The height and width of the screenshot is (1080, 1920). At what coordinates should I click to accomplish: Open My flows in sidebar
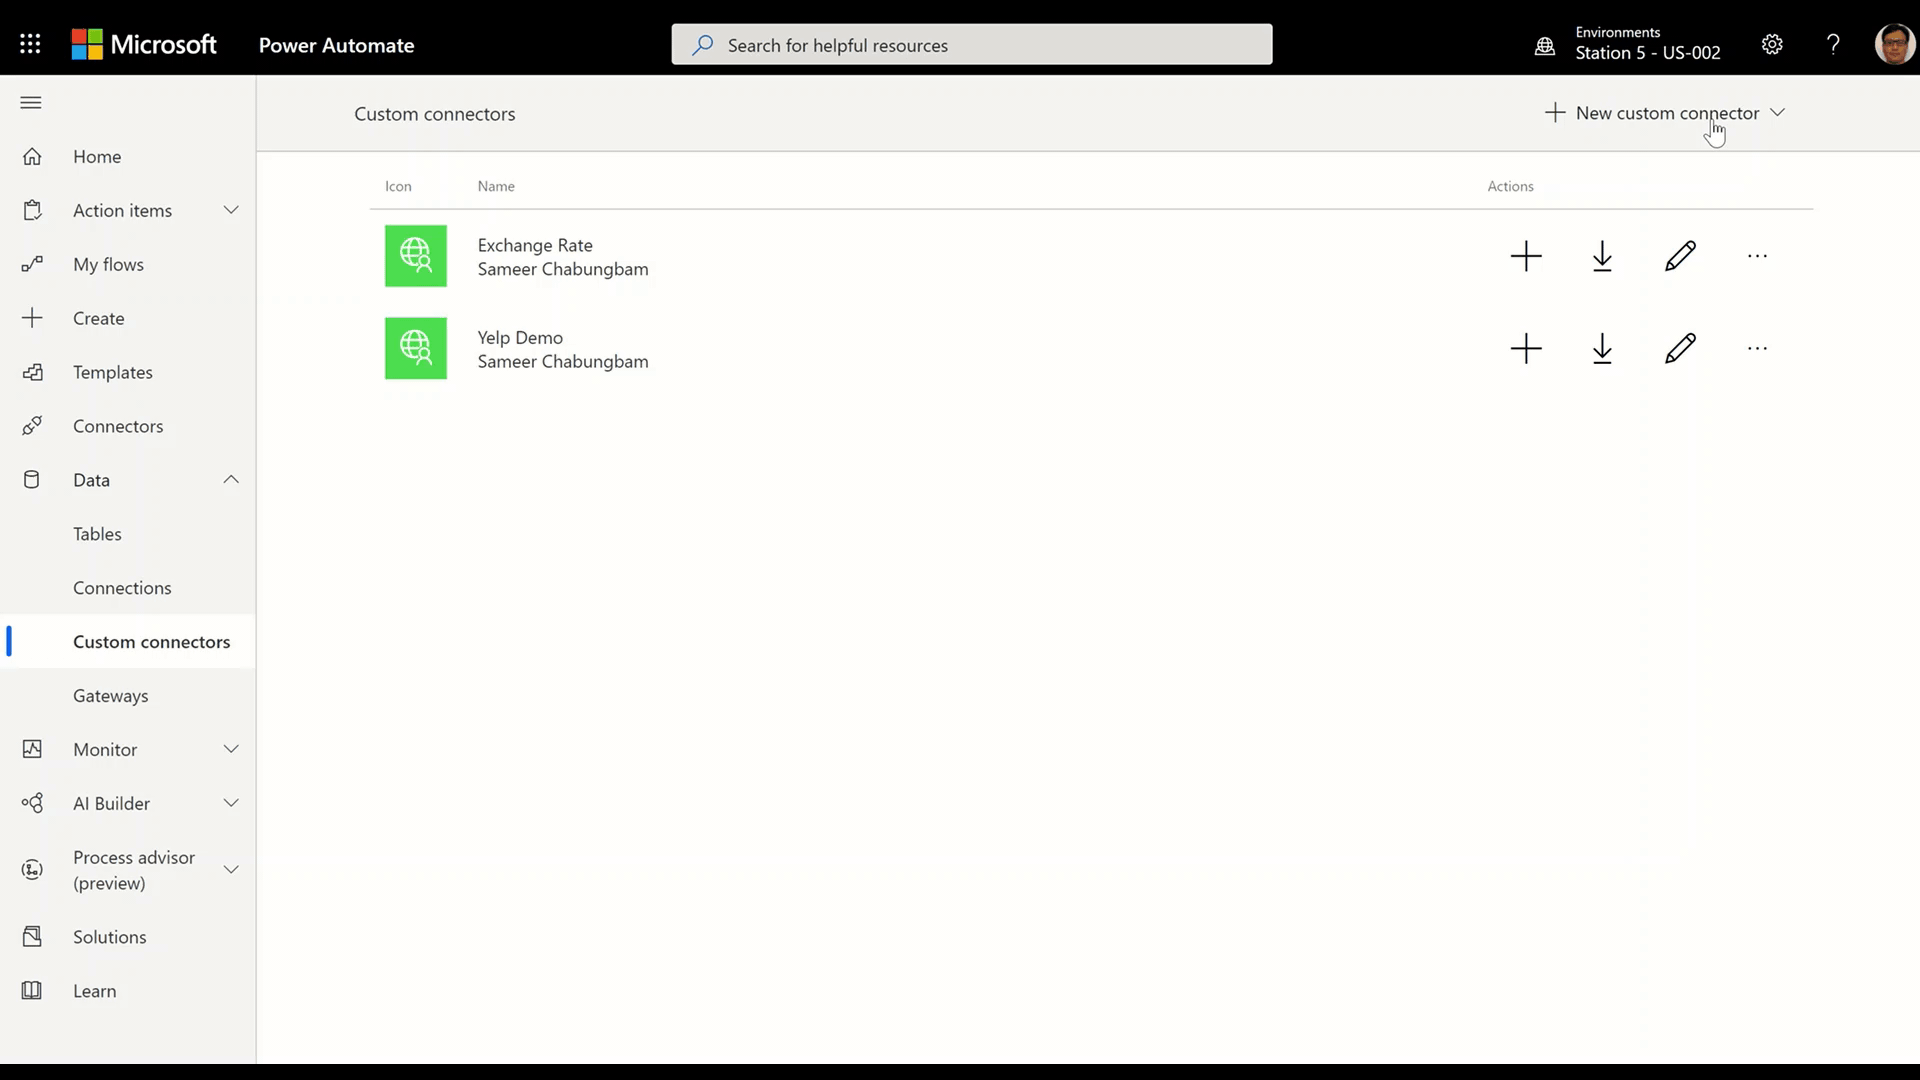tap(108, 264)
